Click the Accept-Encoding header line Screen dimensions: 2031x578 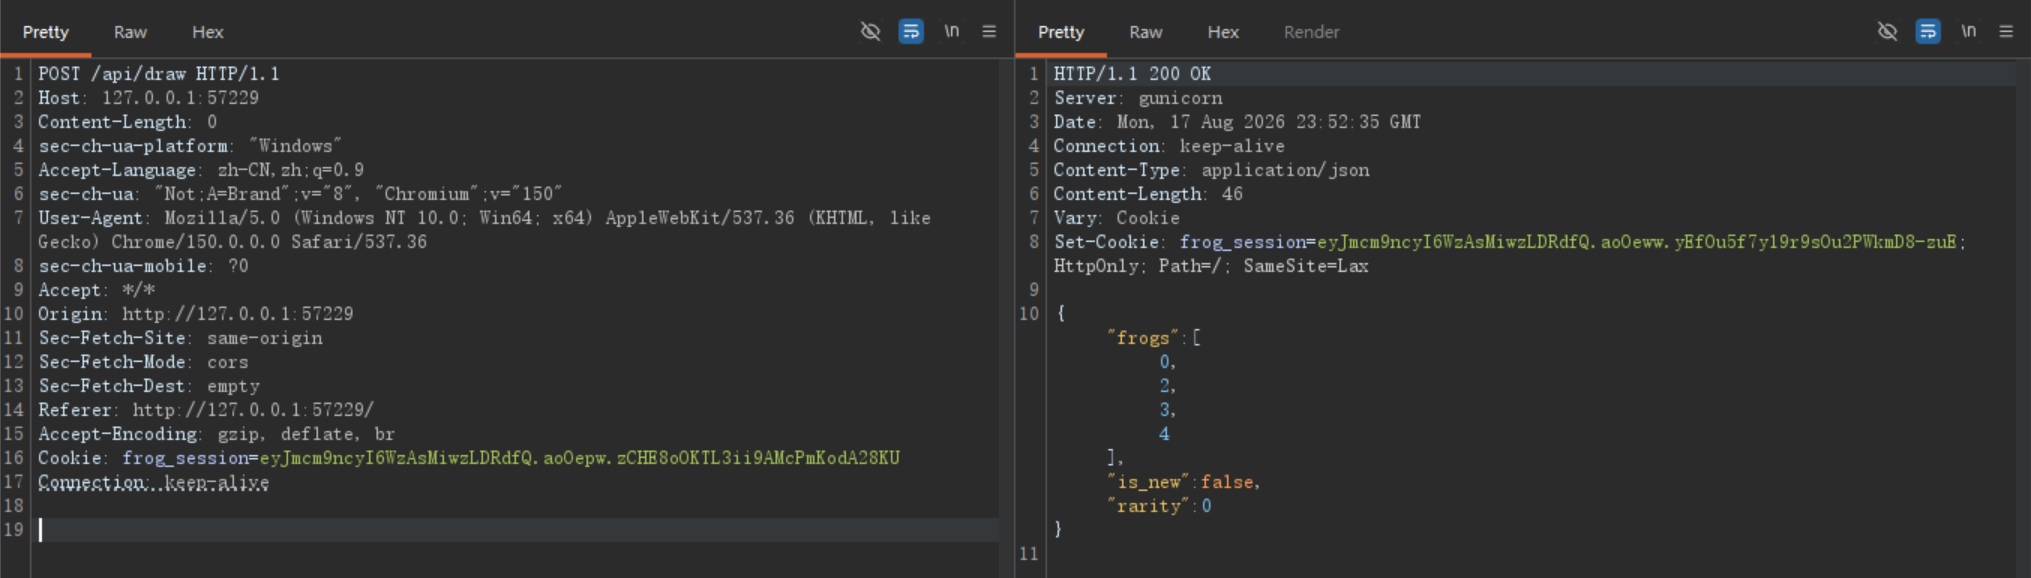pos(217,434)
